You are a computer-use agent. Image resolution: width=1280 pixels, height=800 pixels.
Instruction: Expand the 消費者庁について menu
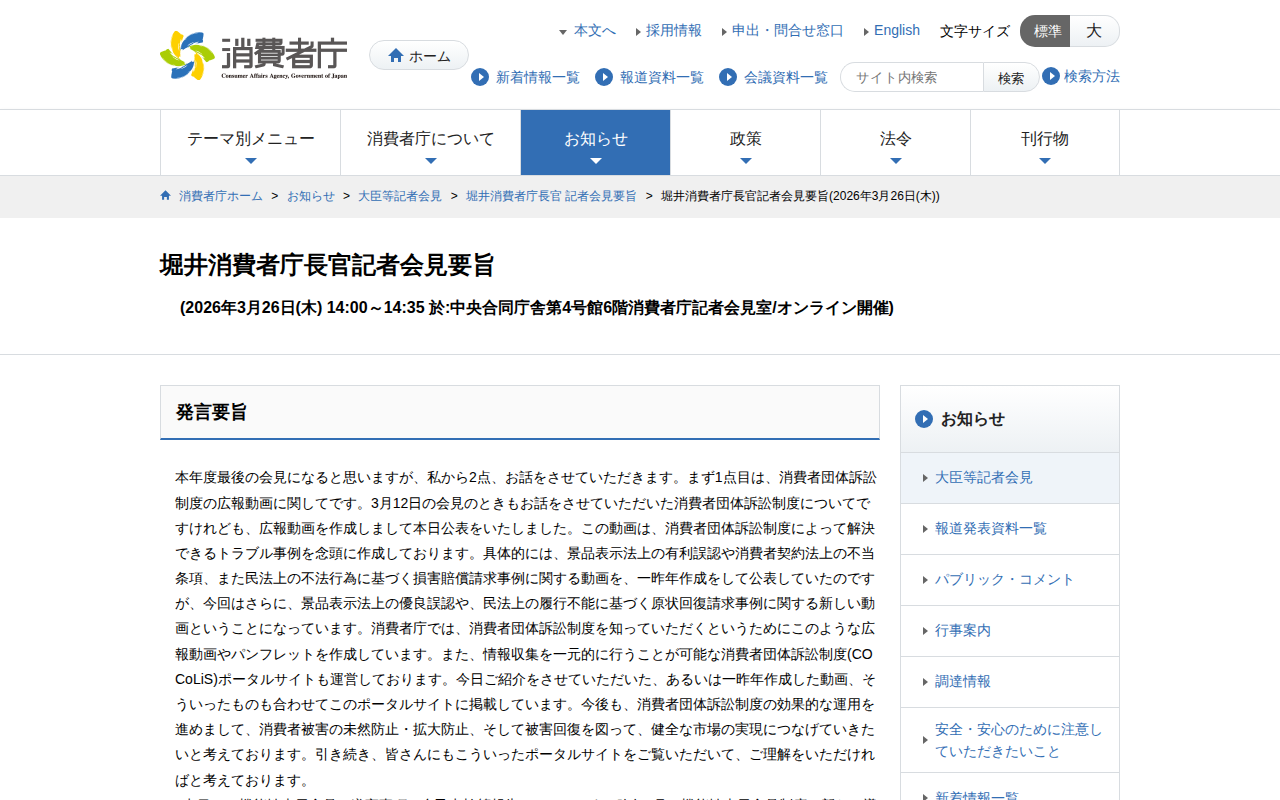(430, 142)
